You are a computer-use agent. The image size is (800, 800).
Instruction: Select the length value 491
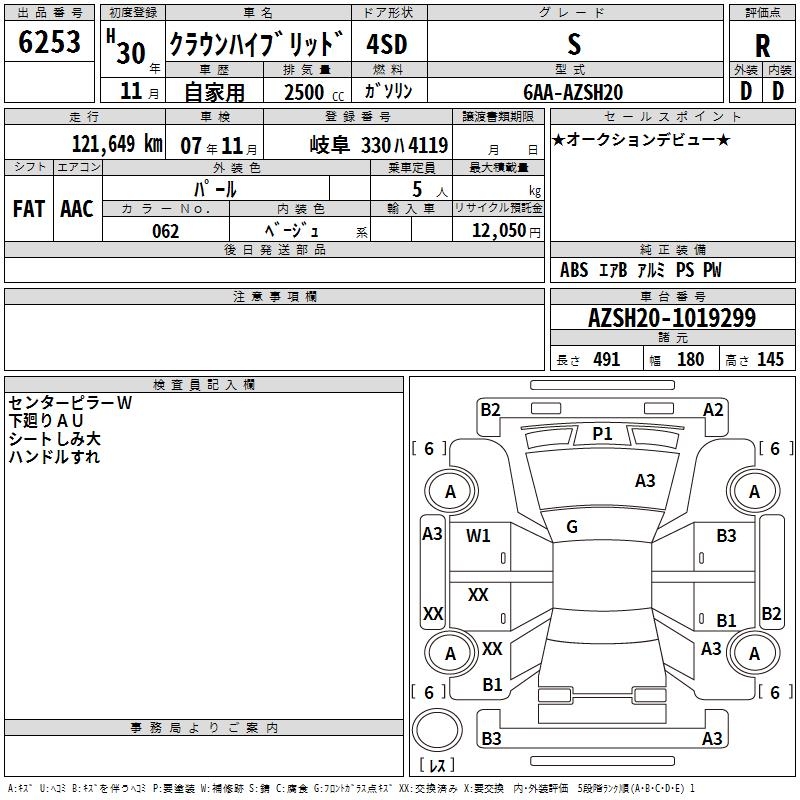[607, 359]
